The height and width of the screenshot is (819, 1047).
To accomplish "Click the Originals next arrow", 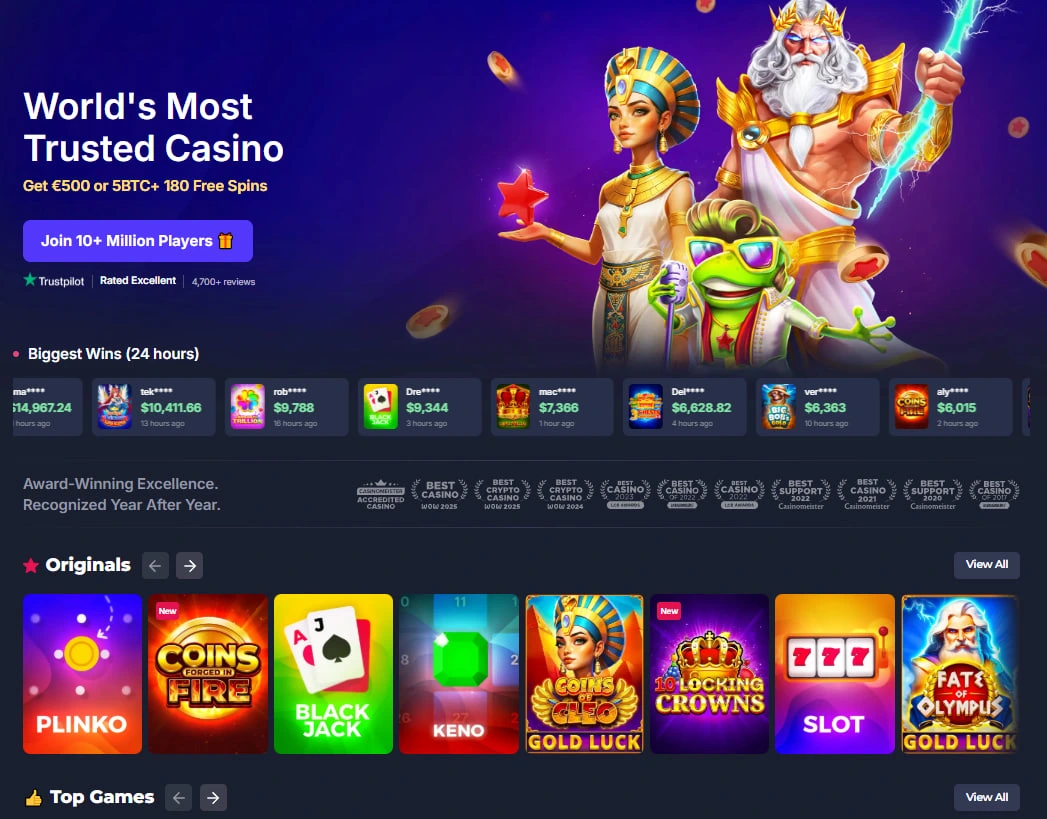I will (x=190, y=565).
